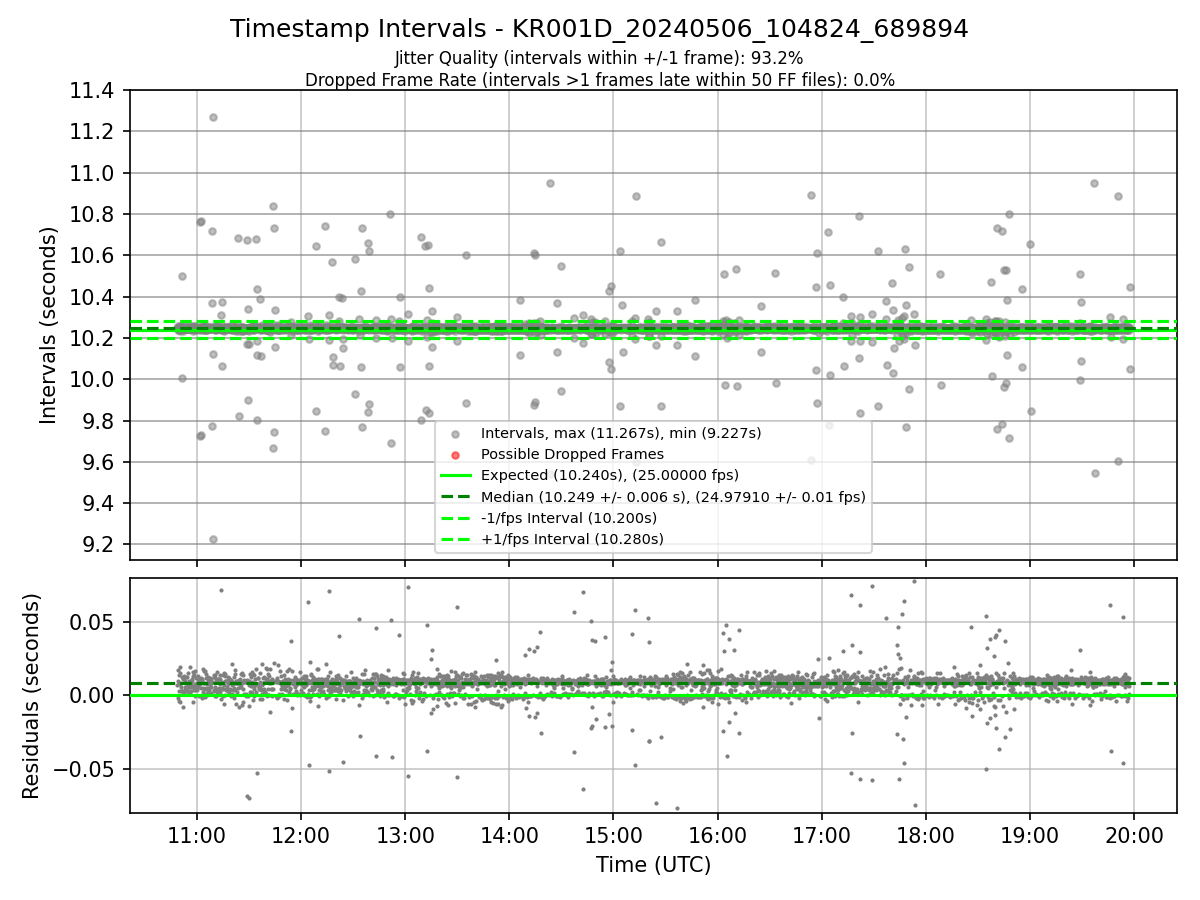Click the plot title "Timestamp Intervals - KR001D_20240506_104824_689894"
Screen dimensions: 1200x900
pyautogui.click(x=599, y=29)
